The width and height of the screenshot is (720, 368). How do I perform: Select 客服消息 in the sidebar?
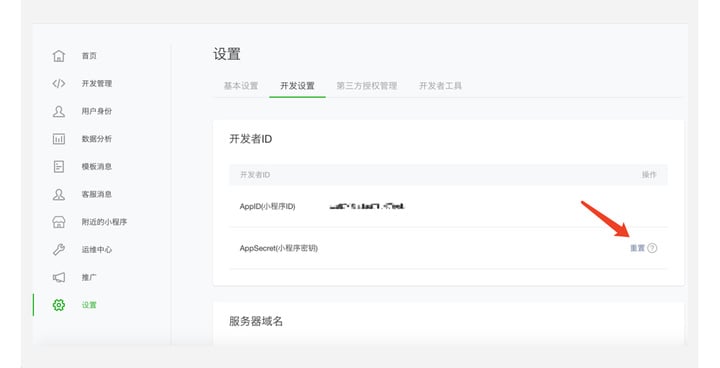[x=97, y=194]
